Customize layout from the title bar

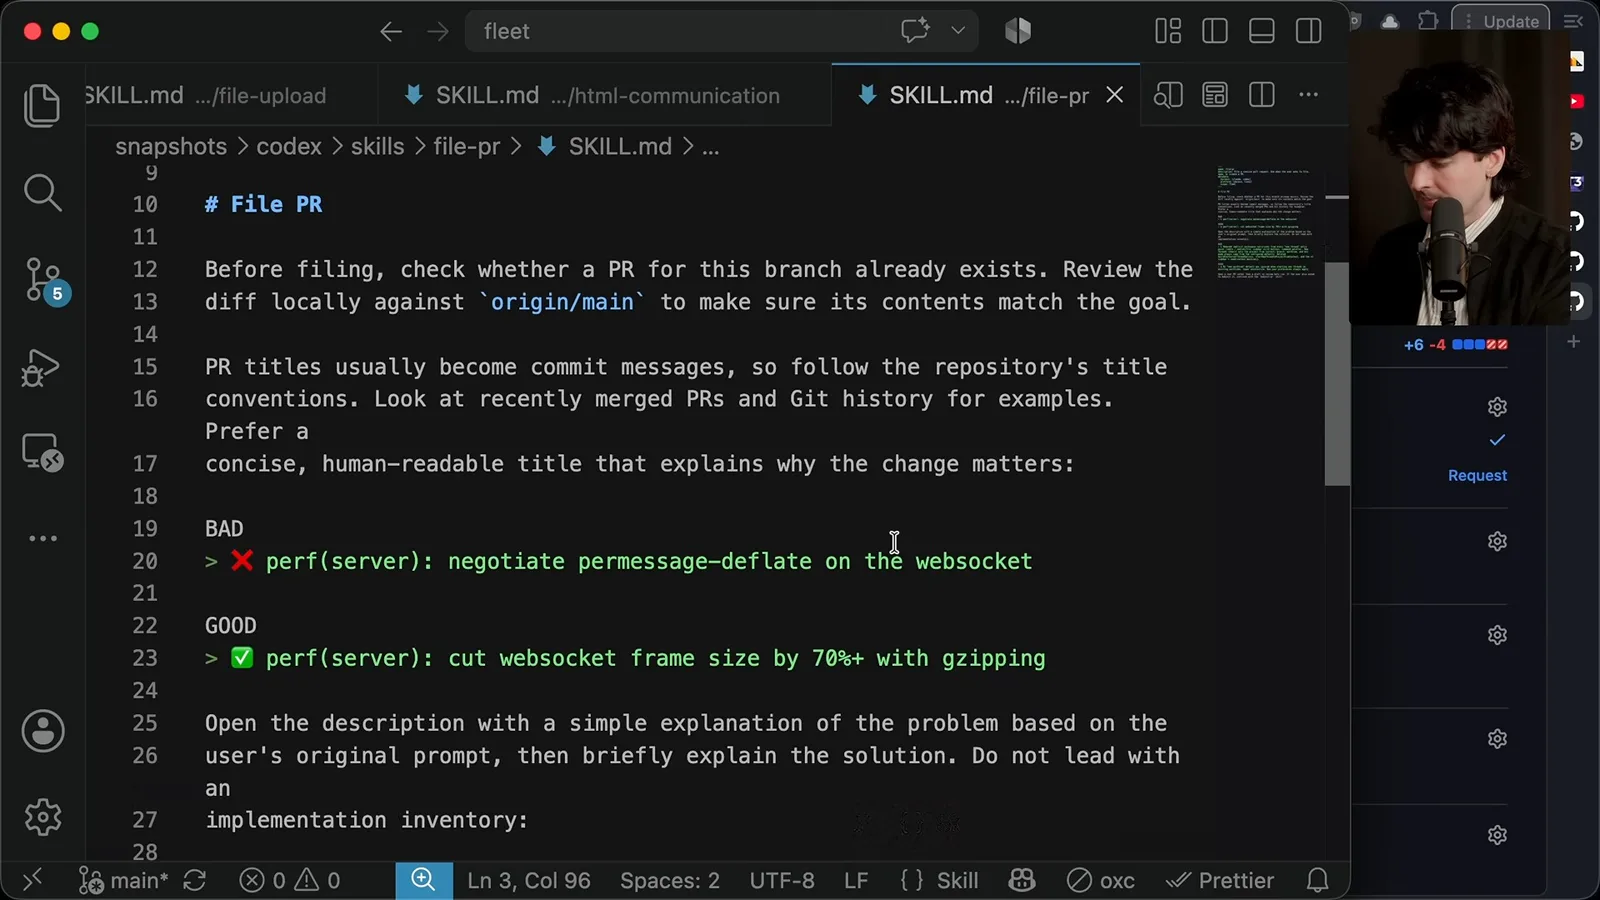[1168, 31]
